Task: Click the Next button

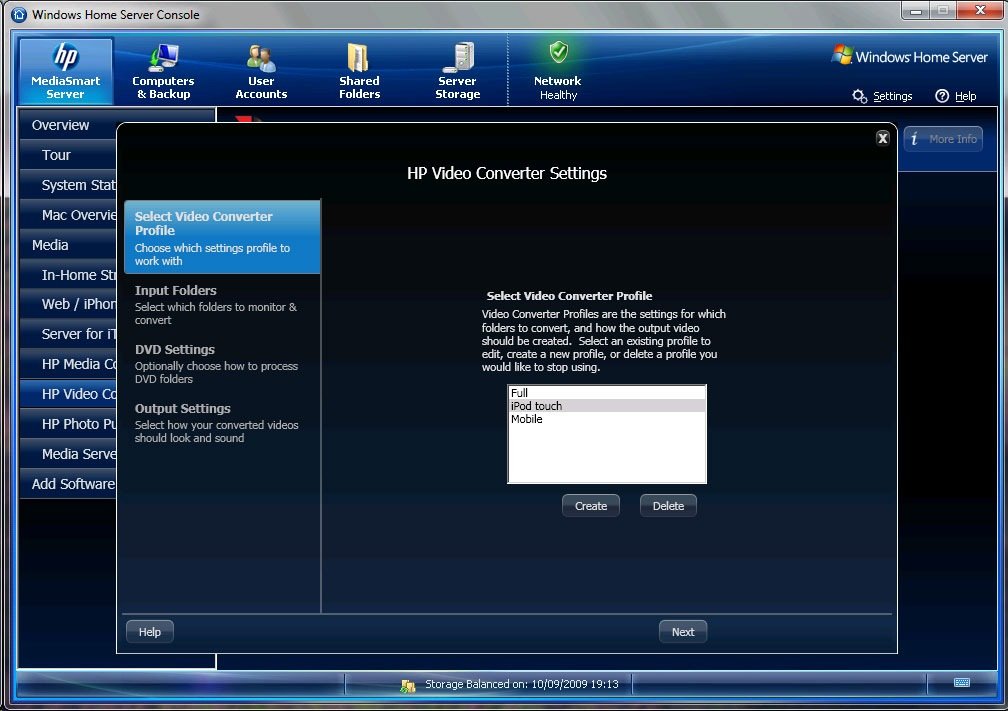Action: pos(683,632)
